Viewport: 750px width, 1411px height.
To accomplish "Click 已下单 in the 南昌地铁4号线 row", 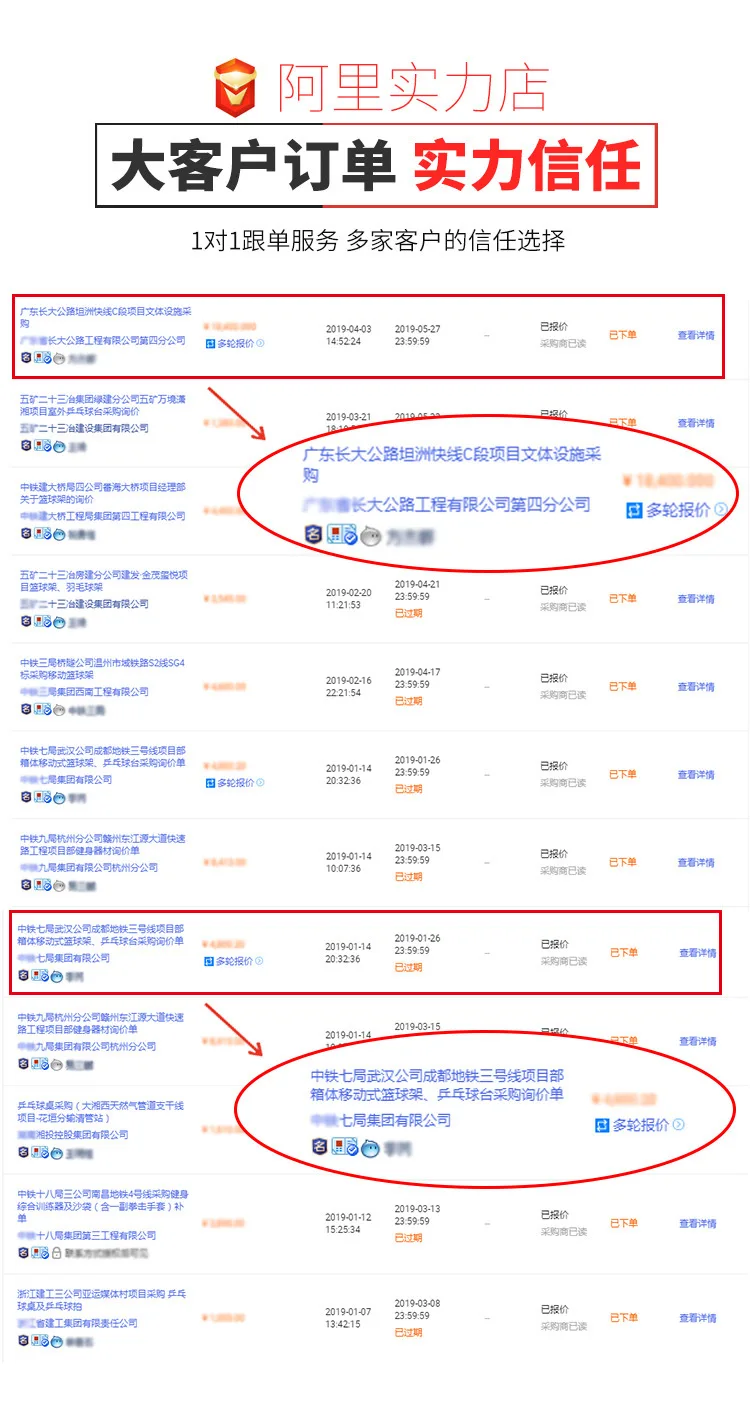I will tap(623, 1223).
